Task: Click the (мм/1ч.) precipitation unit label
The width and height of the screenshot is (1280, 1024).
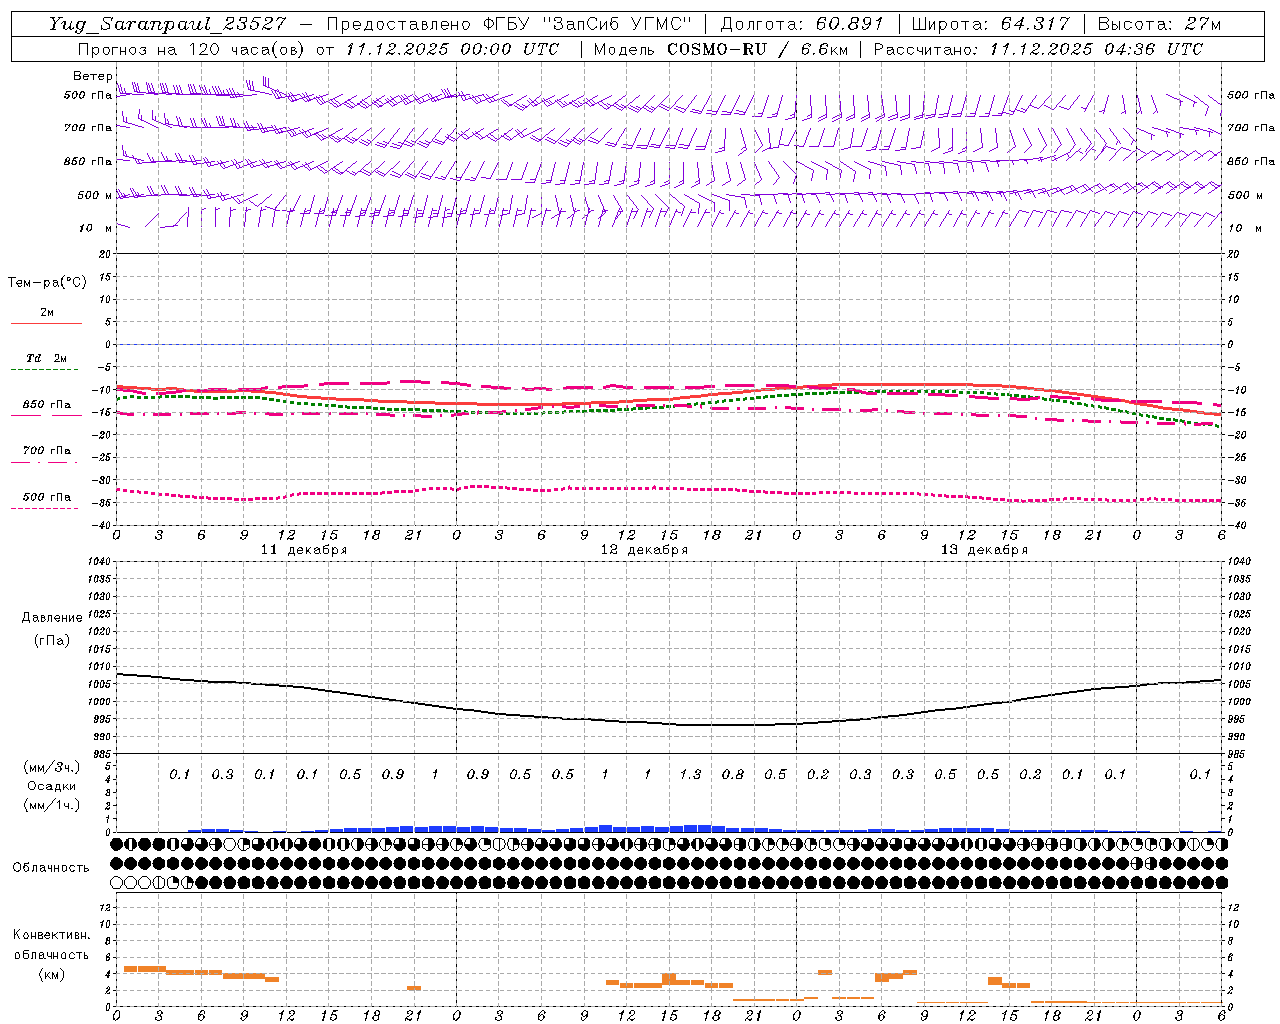Action: point(52,805)
